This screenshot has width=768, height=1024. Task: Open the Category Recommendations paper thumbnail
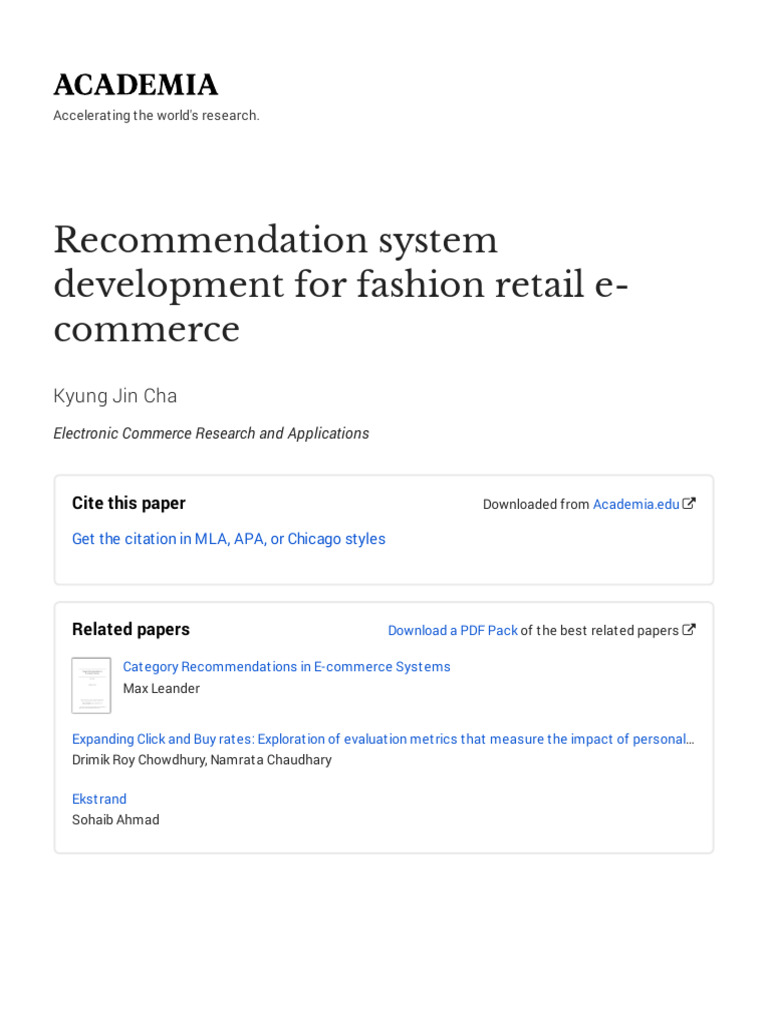click(91, 685)
